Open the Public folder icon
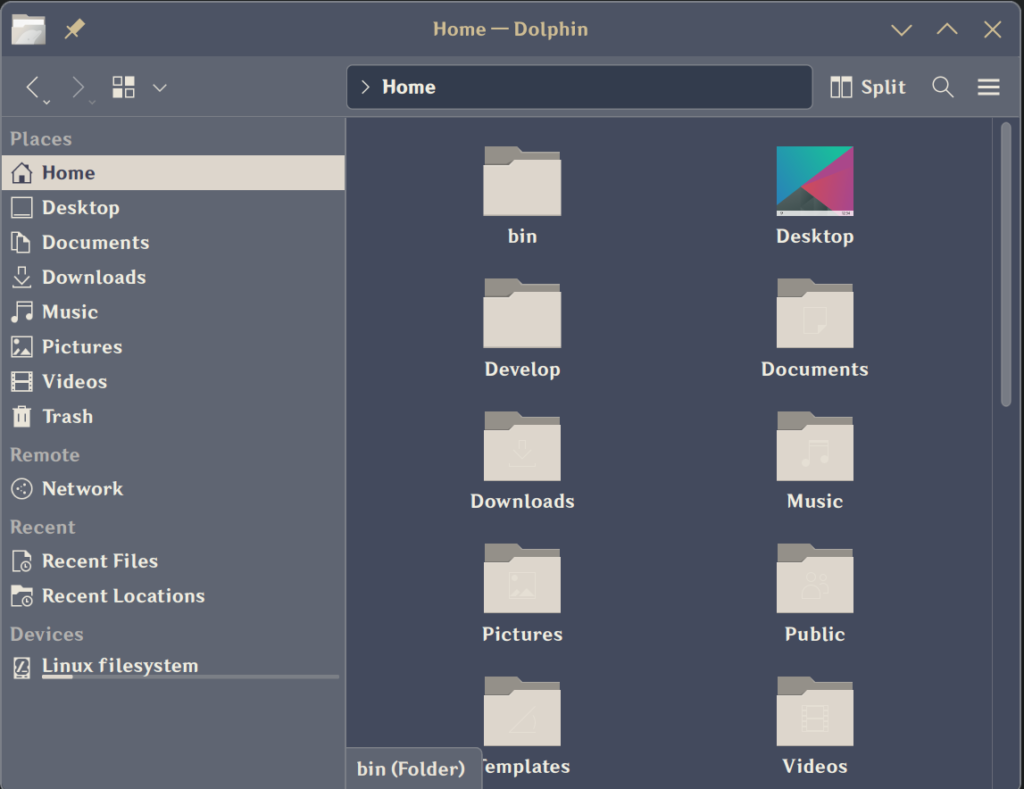 [x=814, y=579]
